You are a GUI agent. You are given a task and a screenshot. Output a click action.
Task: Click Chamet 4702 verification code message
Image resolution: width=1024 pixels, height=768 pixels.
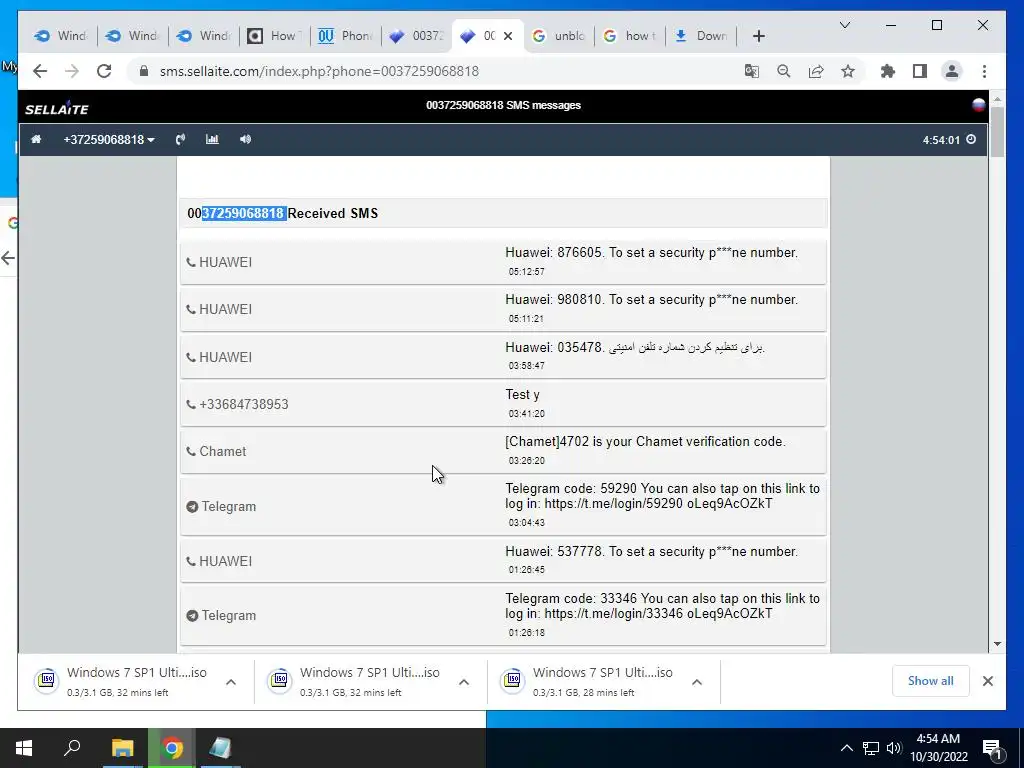coord(645,441)
